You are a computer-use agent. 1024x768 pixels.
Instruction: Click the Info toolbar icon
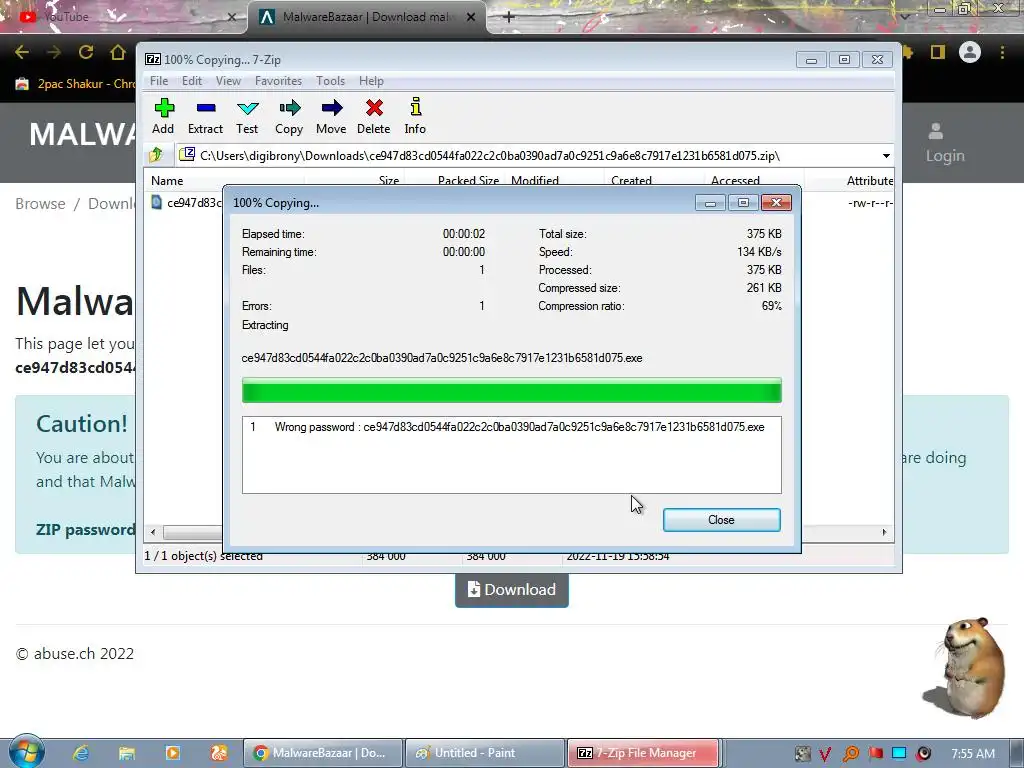click(x=415, y=116)
